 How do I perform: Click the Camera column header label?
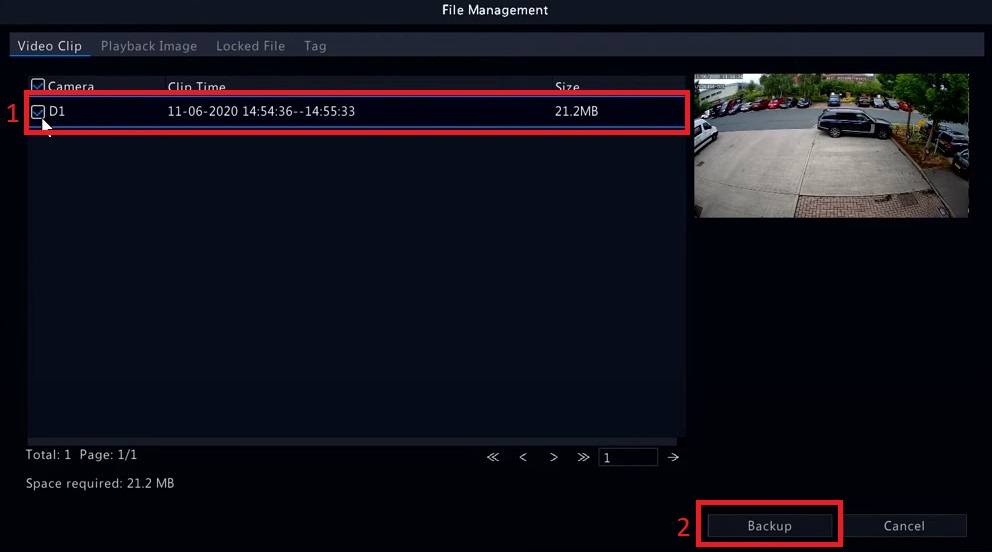(71, 87)
